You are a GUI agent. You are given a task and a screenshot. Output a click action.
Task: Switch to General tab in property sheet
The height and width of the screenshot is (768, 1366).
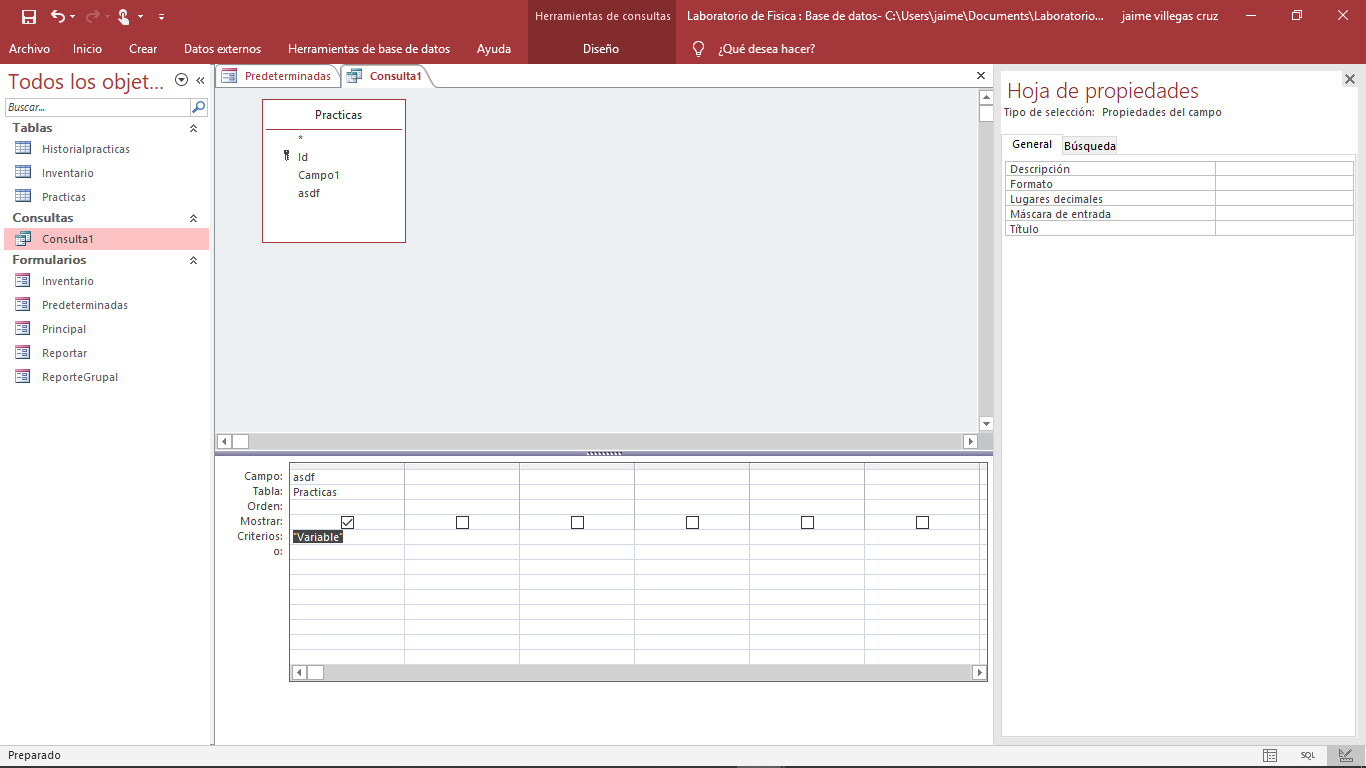(1032, 145)
